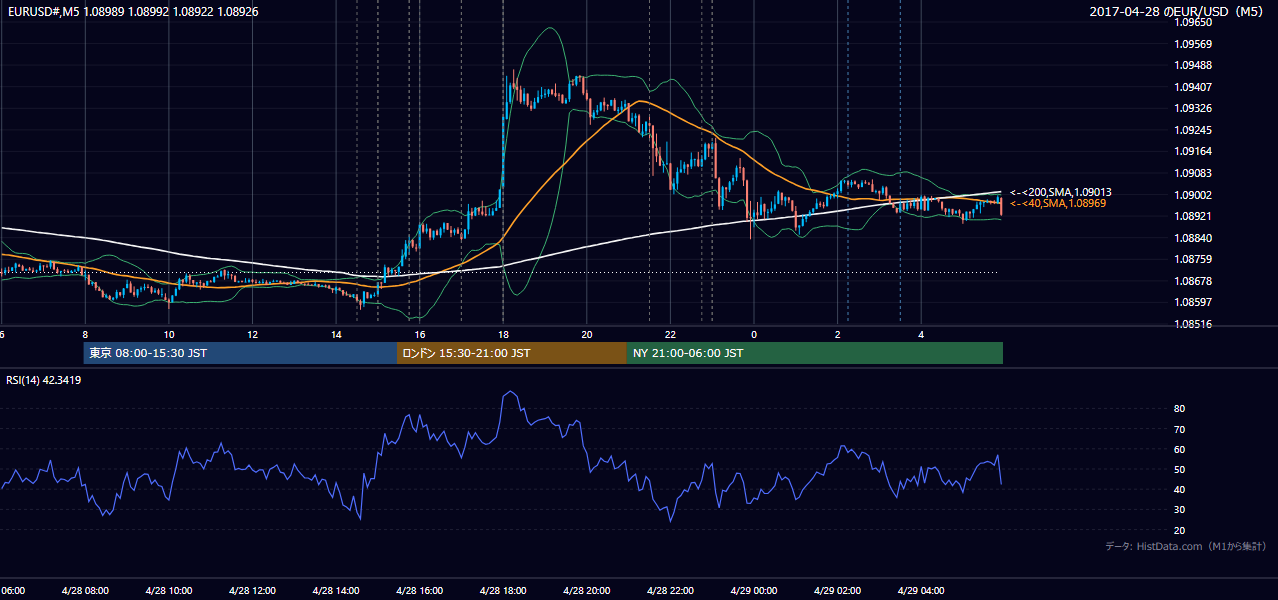Click the 40 SMA 1.08969 label
This screenshot has width=1278, height=600.
(x=1057, y=203)
